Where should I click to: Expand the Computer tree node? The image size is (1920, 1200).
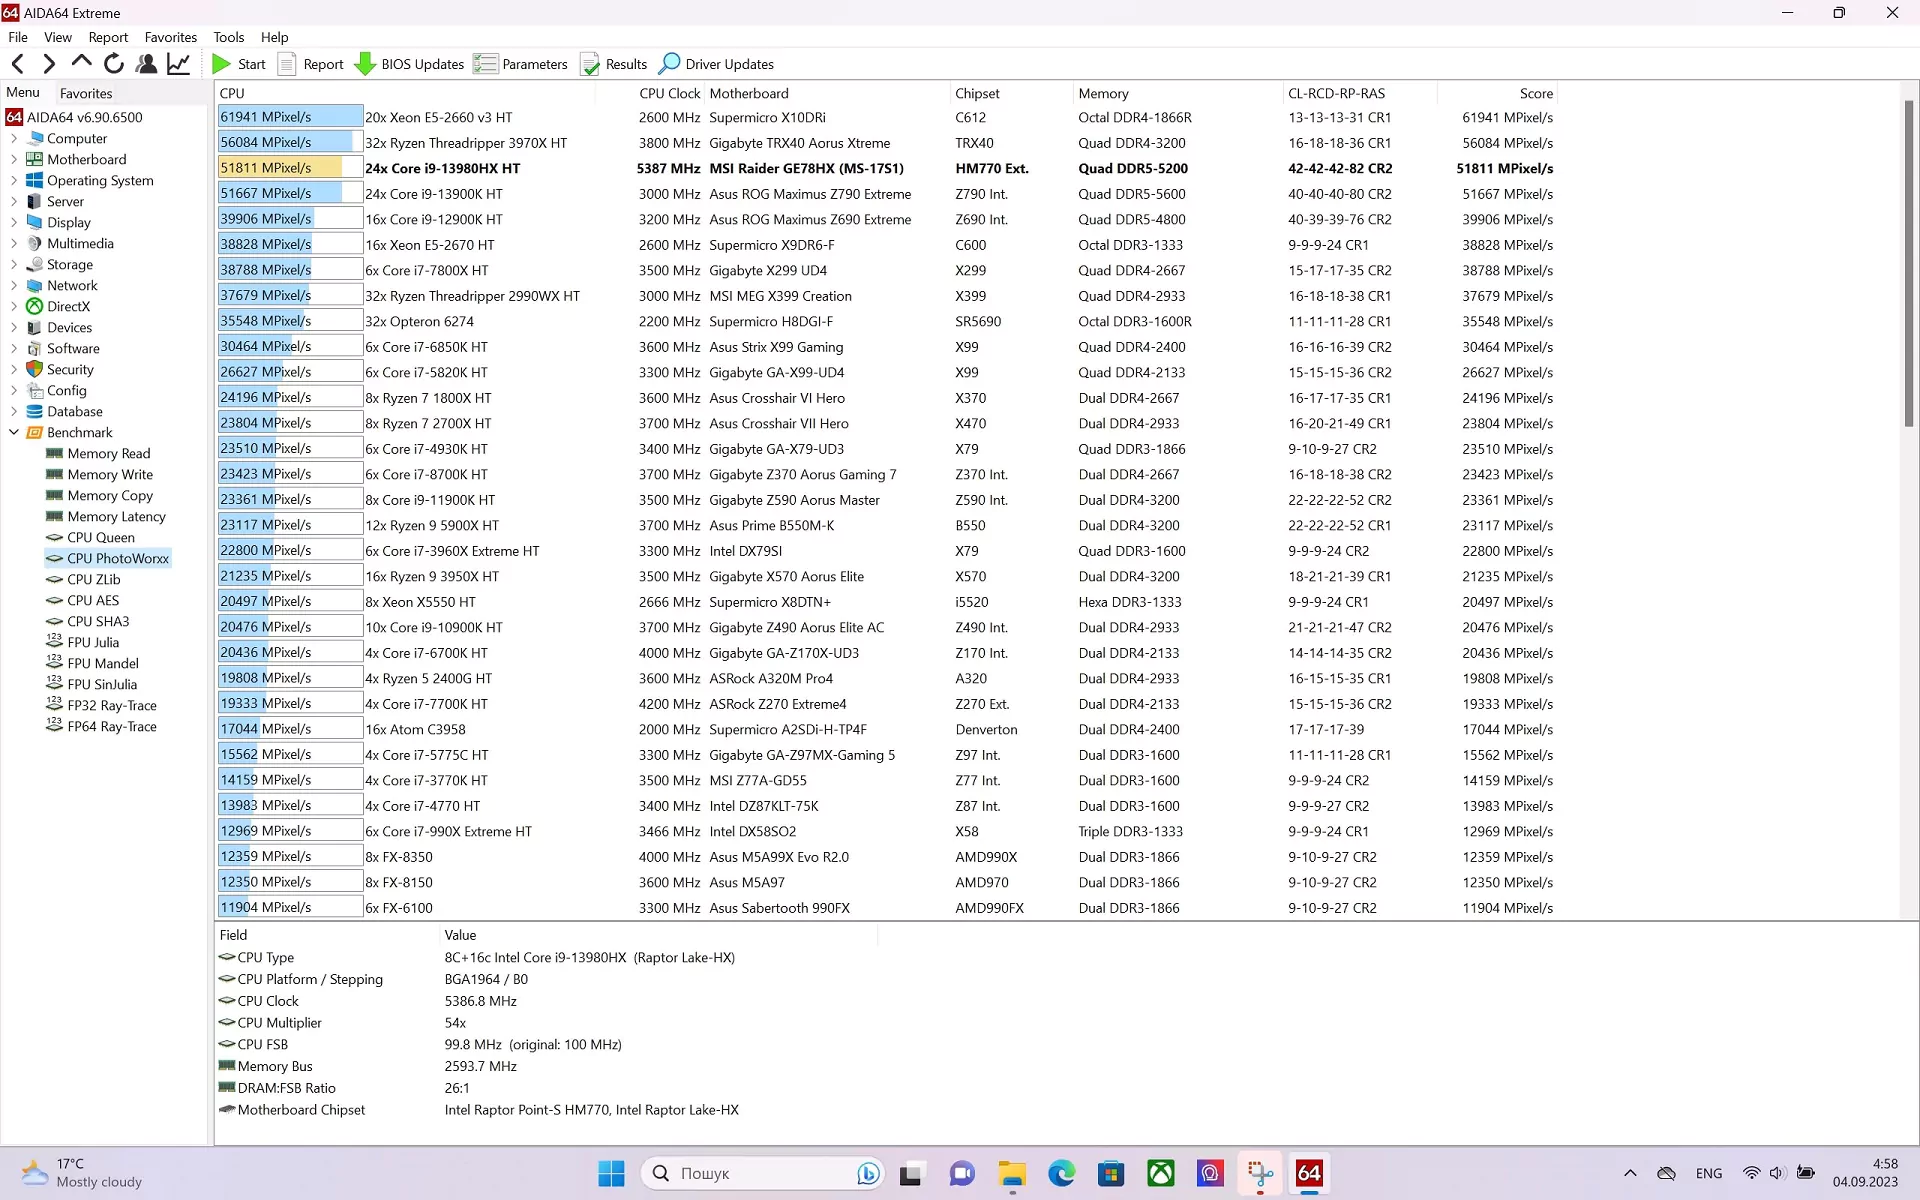[14, 138]
